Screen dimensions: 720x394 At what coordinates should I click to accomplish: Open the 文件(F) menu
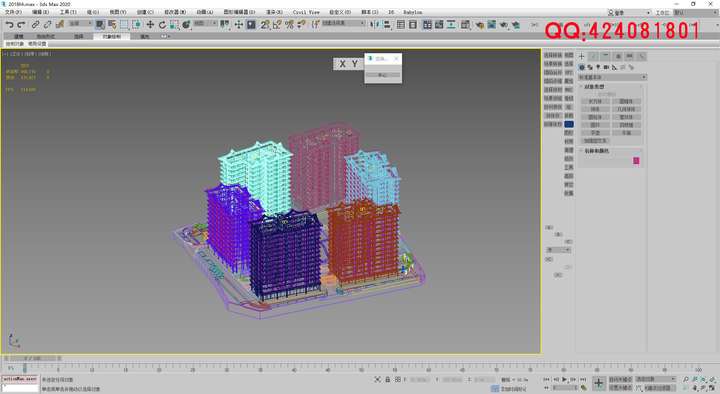[x=13, y=12]
